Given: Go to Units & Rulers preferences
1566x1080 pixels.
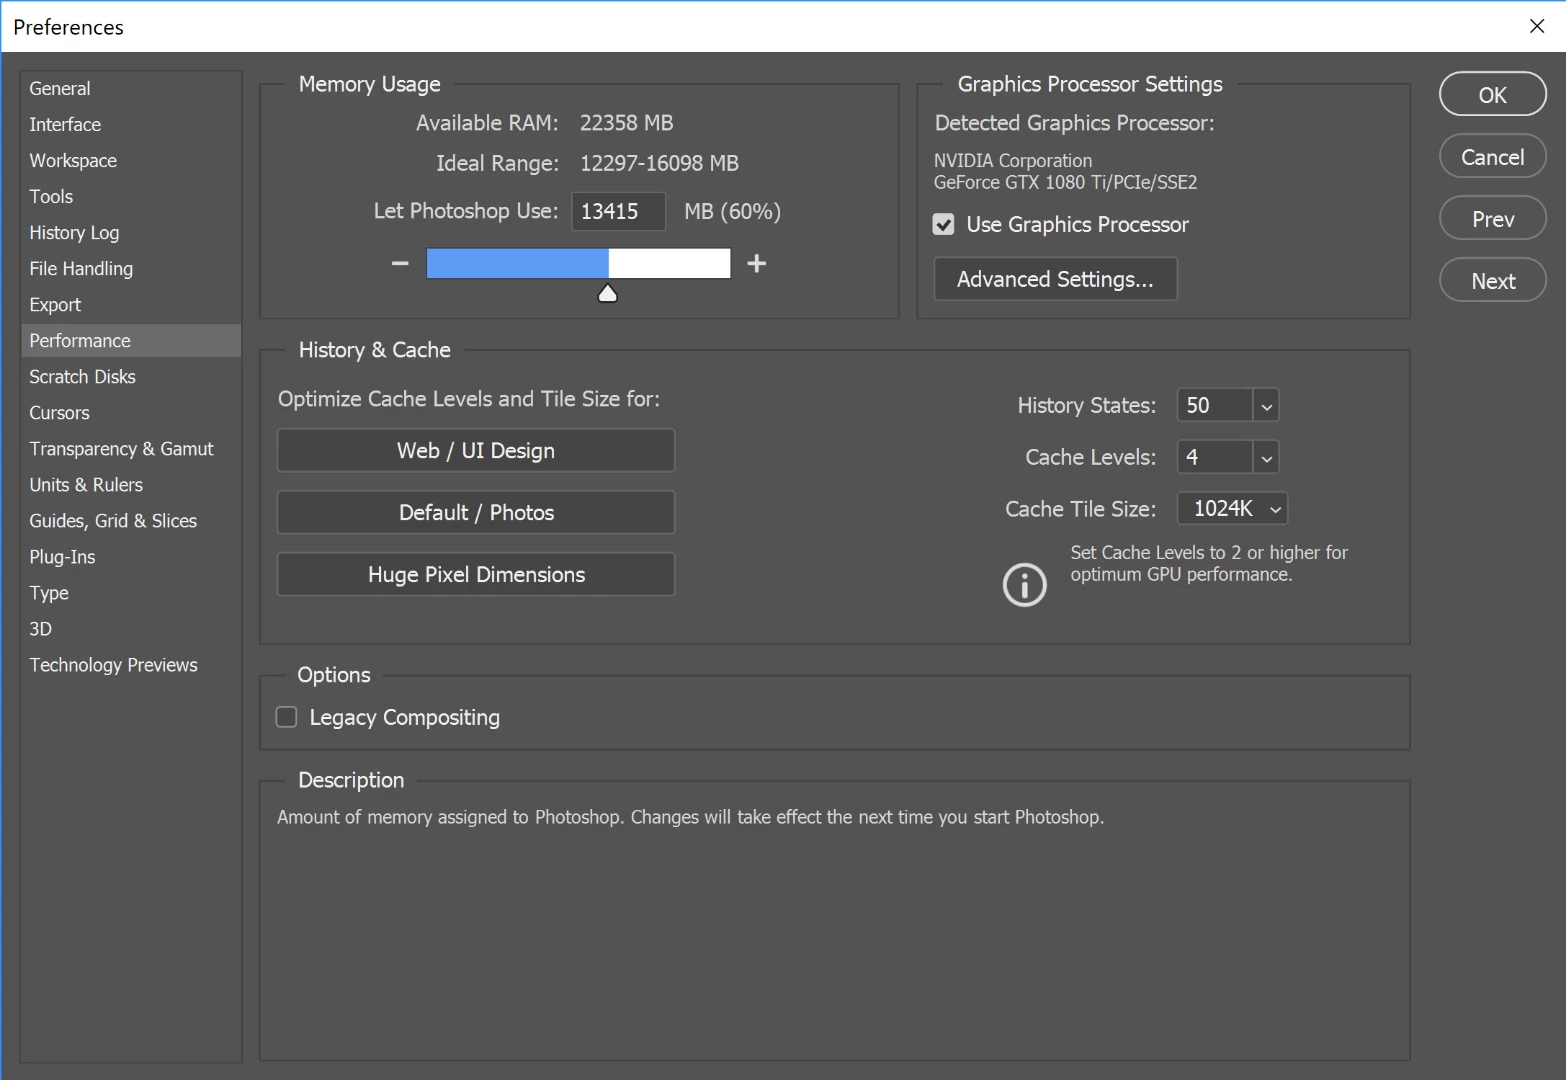Looking at the screenshot, I should [131, 484].
